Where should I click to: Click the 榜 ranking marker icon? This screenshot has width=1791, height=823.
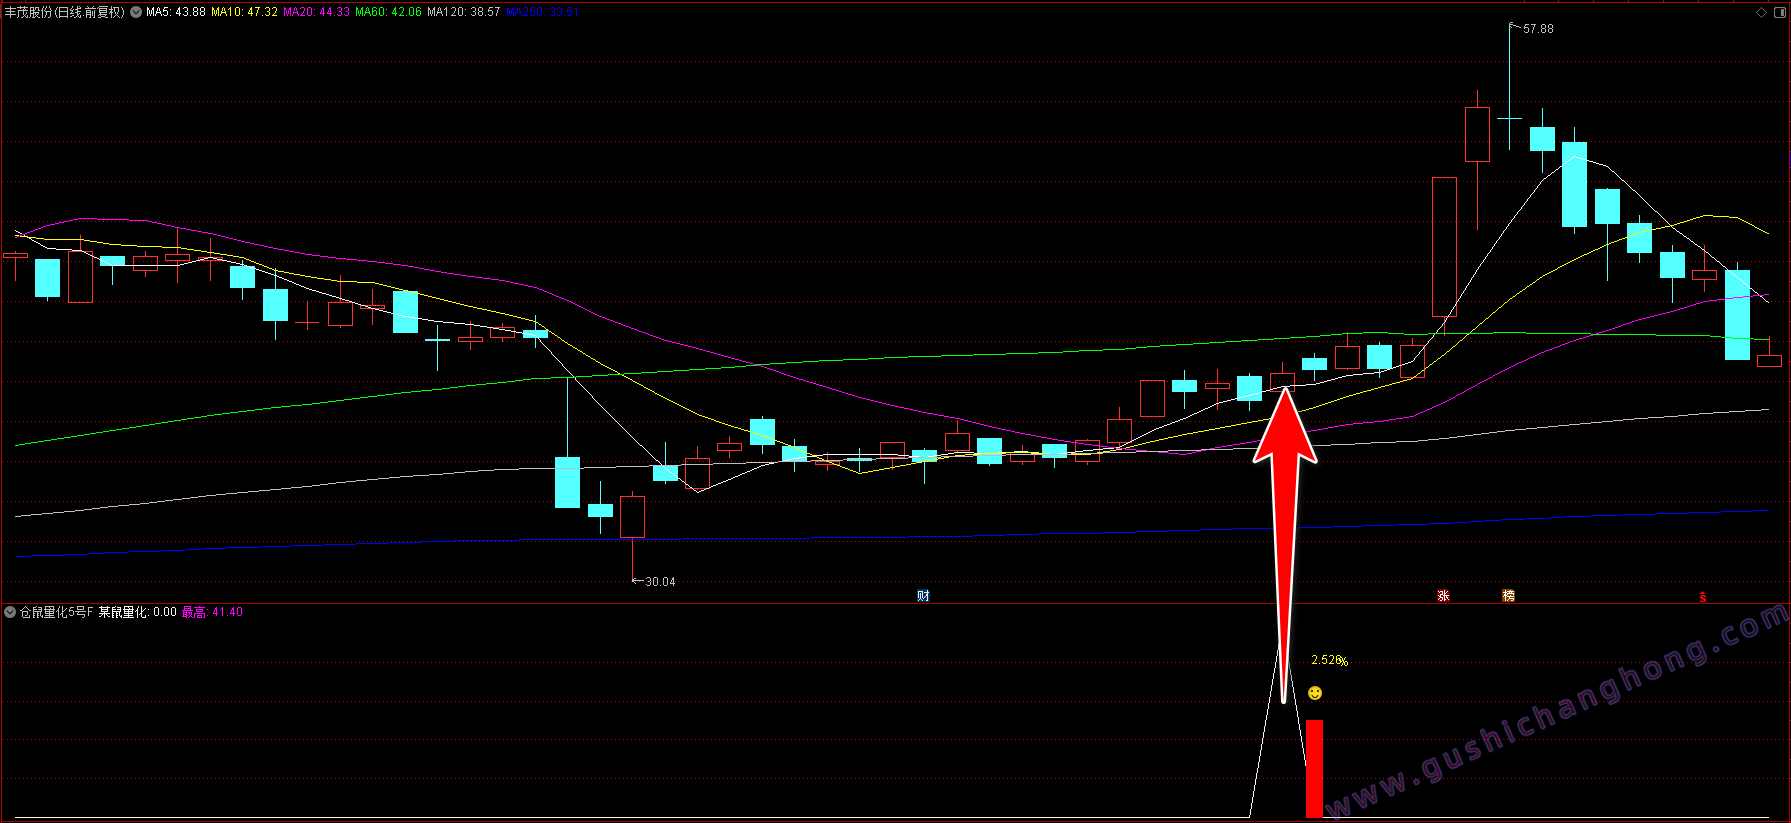pos(1508,596)
